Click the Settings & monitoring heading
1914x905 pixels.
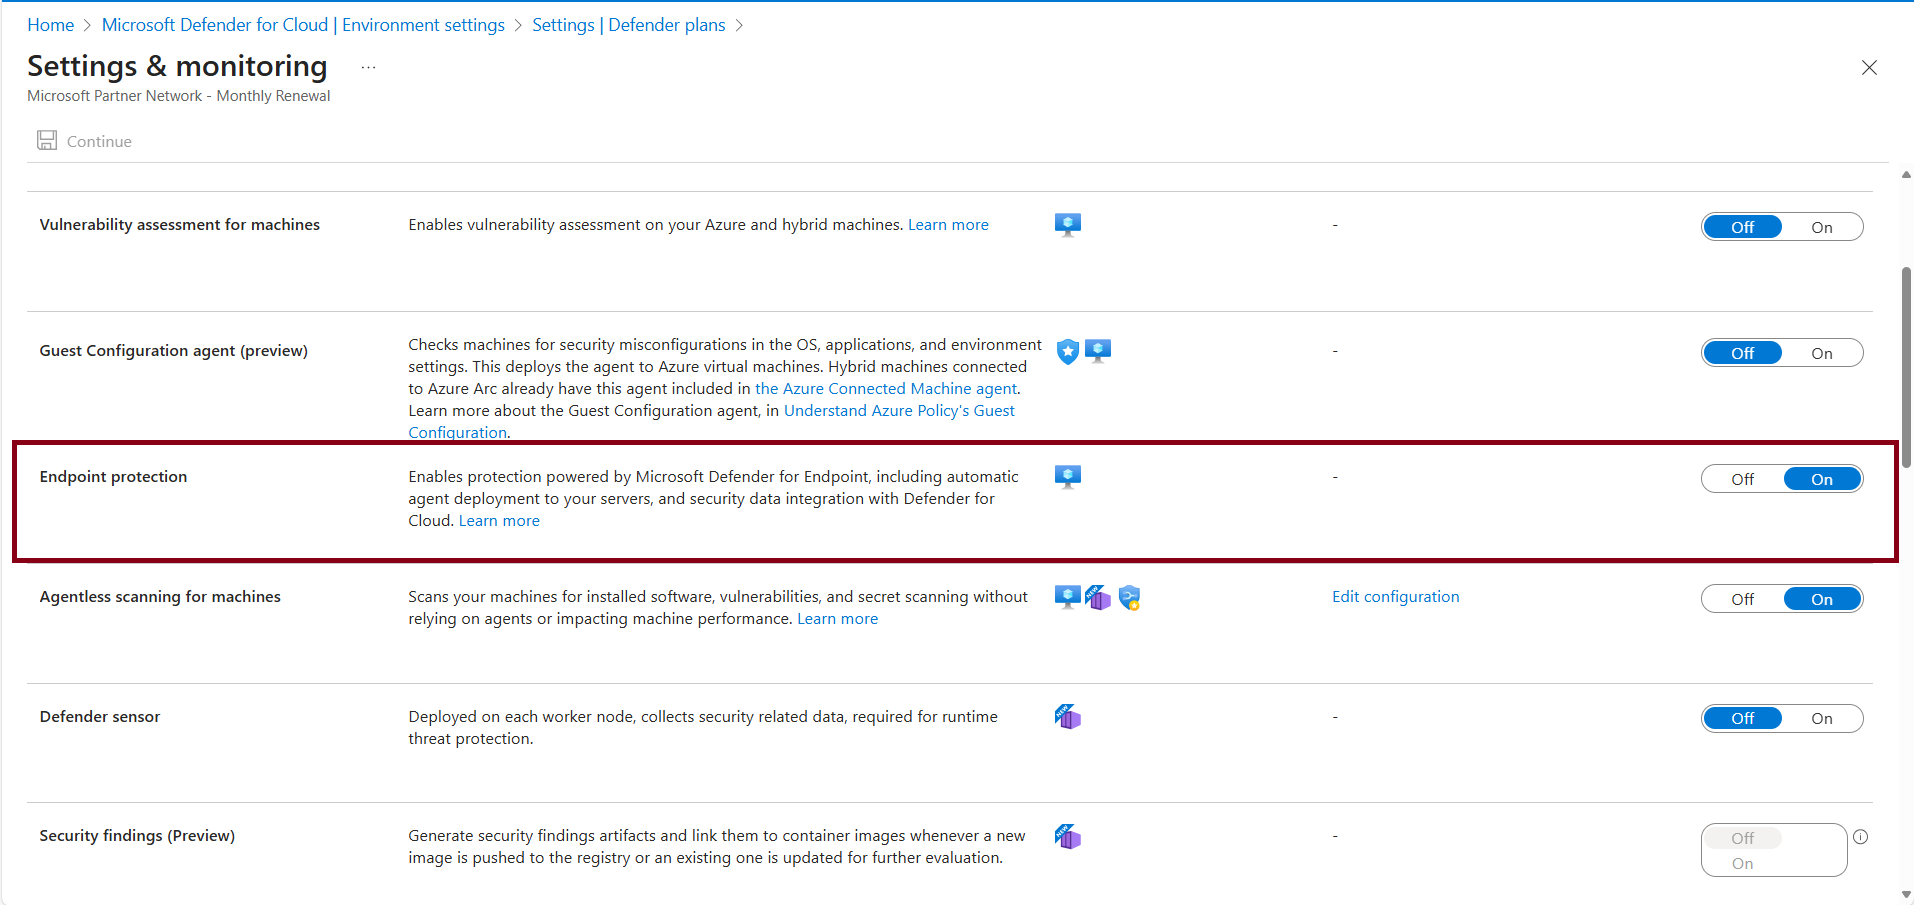coord(177,66)
